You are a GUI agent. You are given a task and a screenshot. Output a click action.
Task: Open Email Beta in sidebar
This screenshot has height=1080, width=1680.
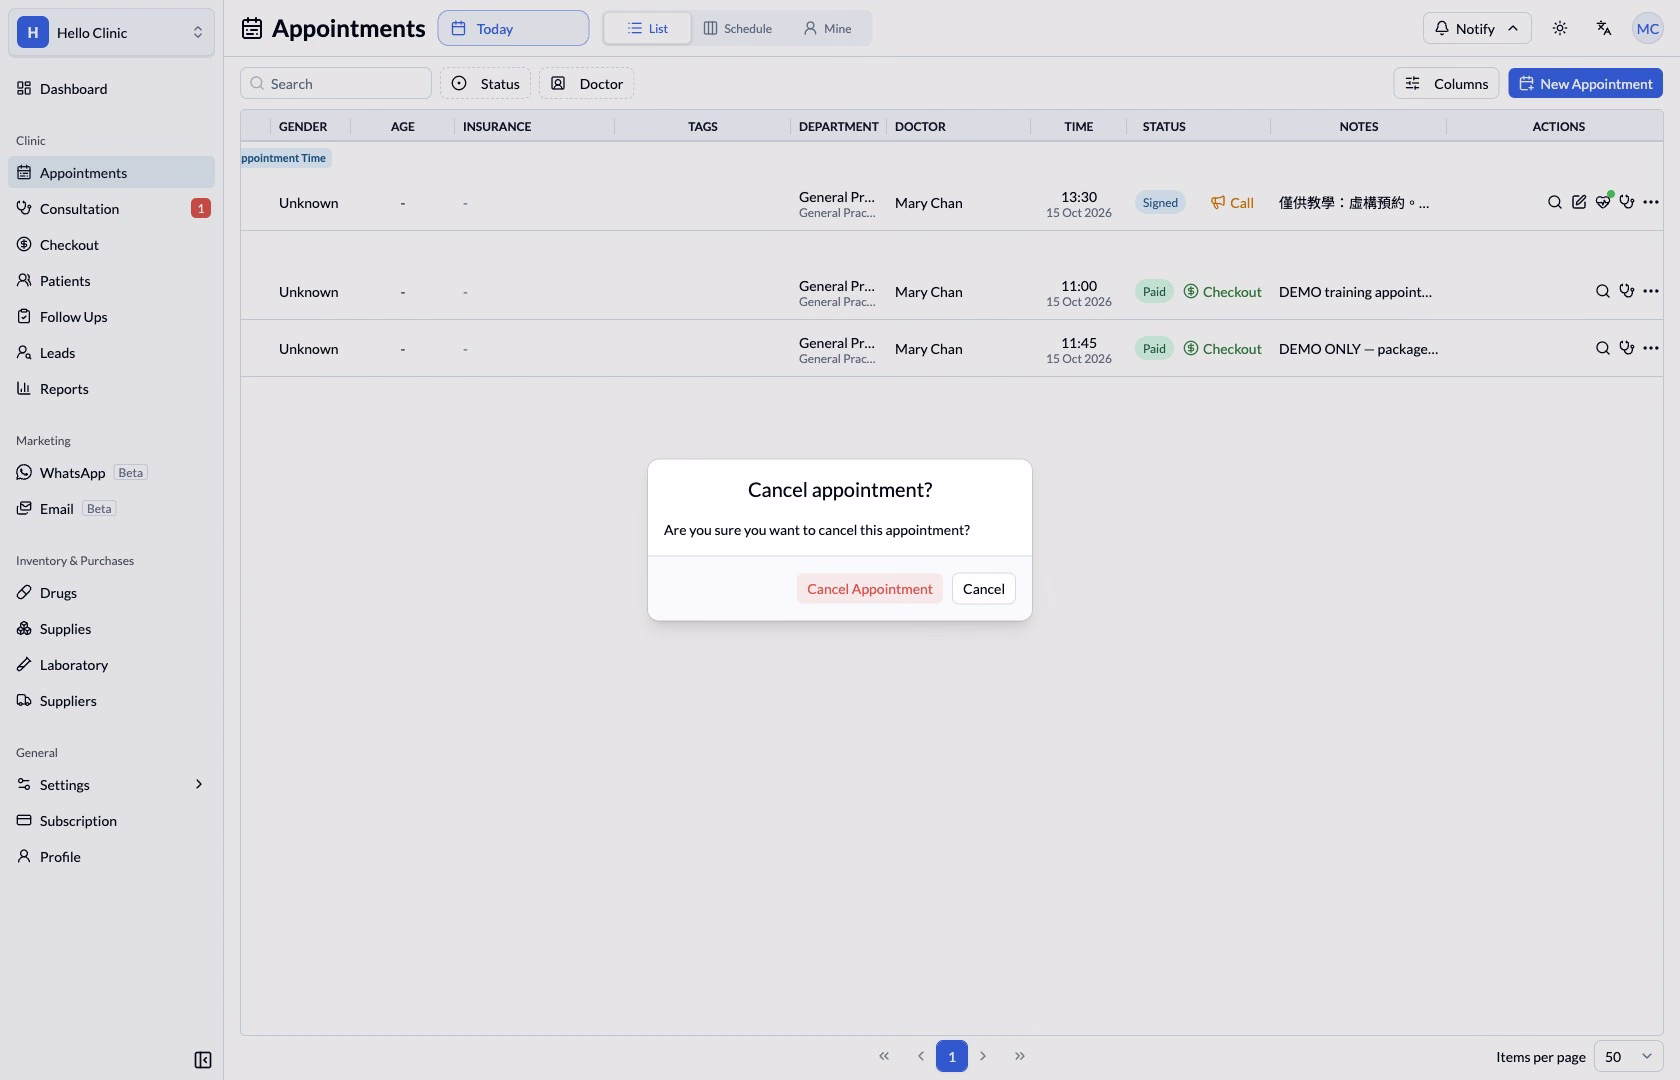coord(111,509)
